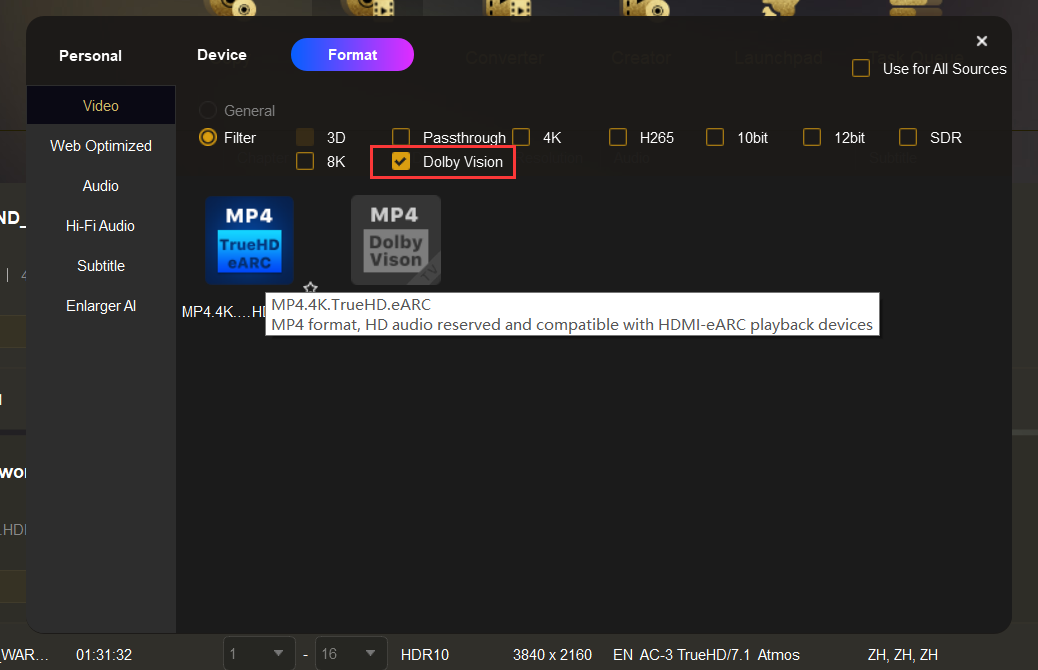This screenshot has height=670, width=1038.
Task: Tick the 12bit filter checkbox
Action: 812,137
